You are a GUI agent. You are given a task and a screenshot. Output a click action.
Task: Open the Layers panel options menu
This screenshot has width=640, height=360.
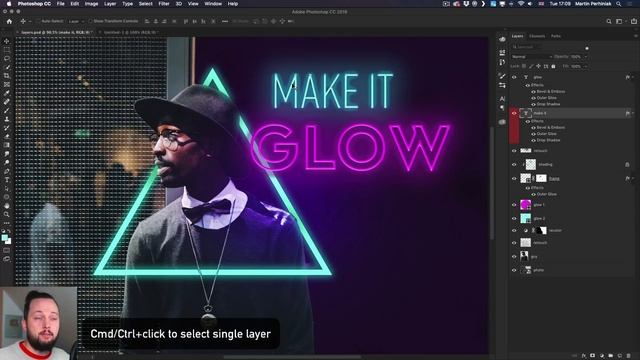[x=636, y=36]
